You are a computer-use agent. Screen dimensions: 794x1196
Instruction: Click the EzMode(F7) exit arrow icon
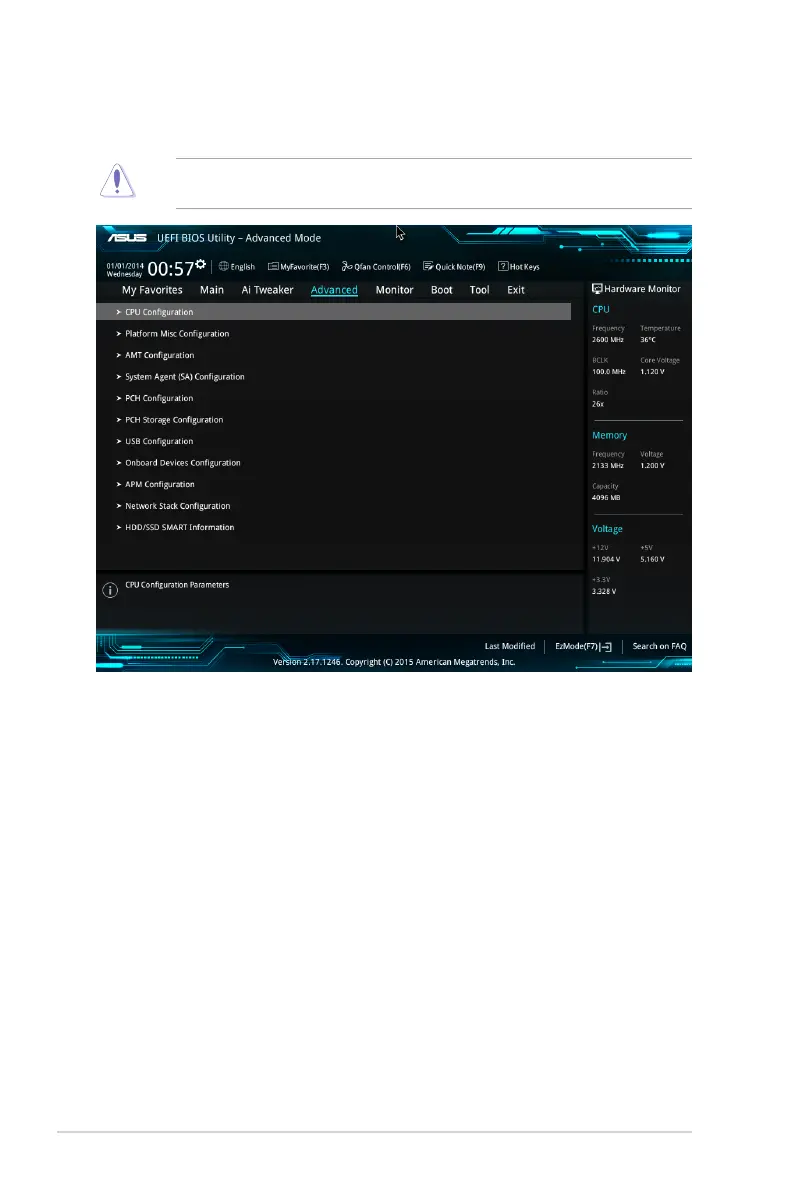tap(606, 647)
